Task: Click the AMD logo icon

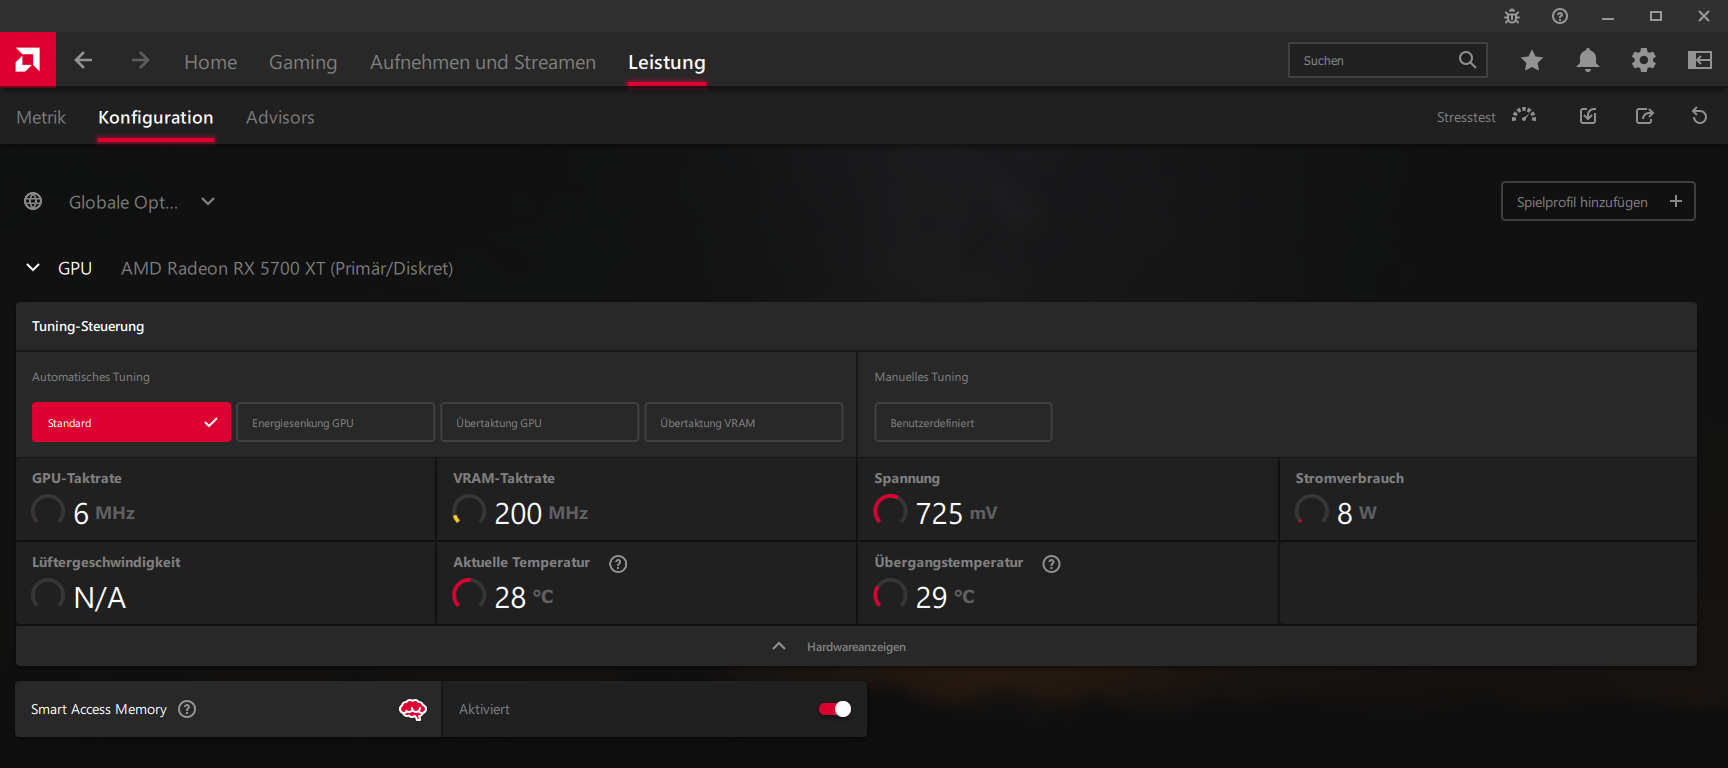Action: [x=28, y=60]
